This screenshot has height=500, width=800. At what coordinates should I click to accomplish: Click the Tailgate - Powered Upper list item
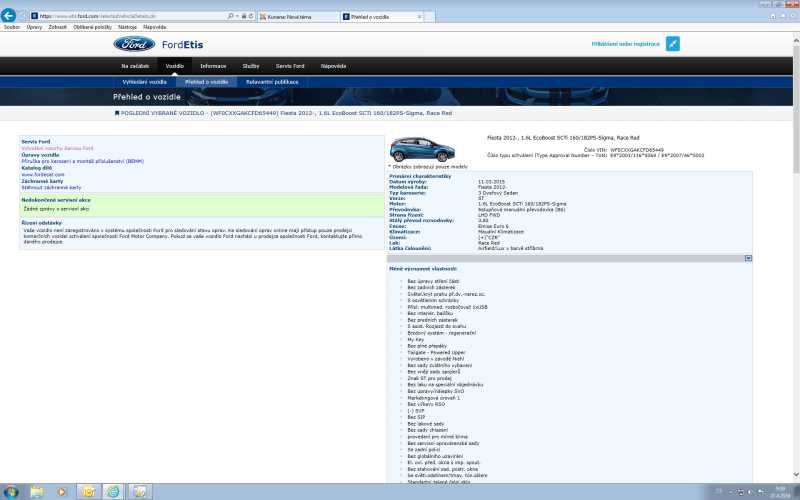coord(436,353)
